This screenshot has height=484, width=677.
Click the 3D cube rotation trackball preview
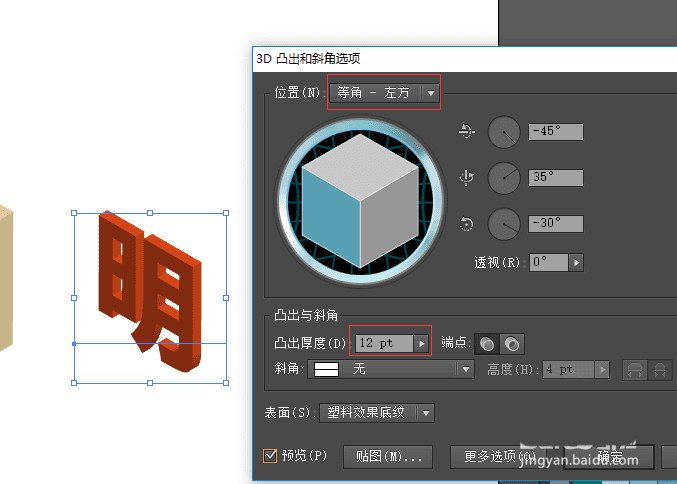coord(361,201)
